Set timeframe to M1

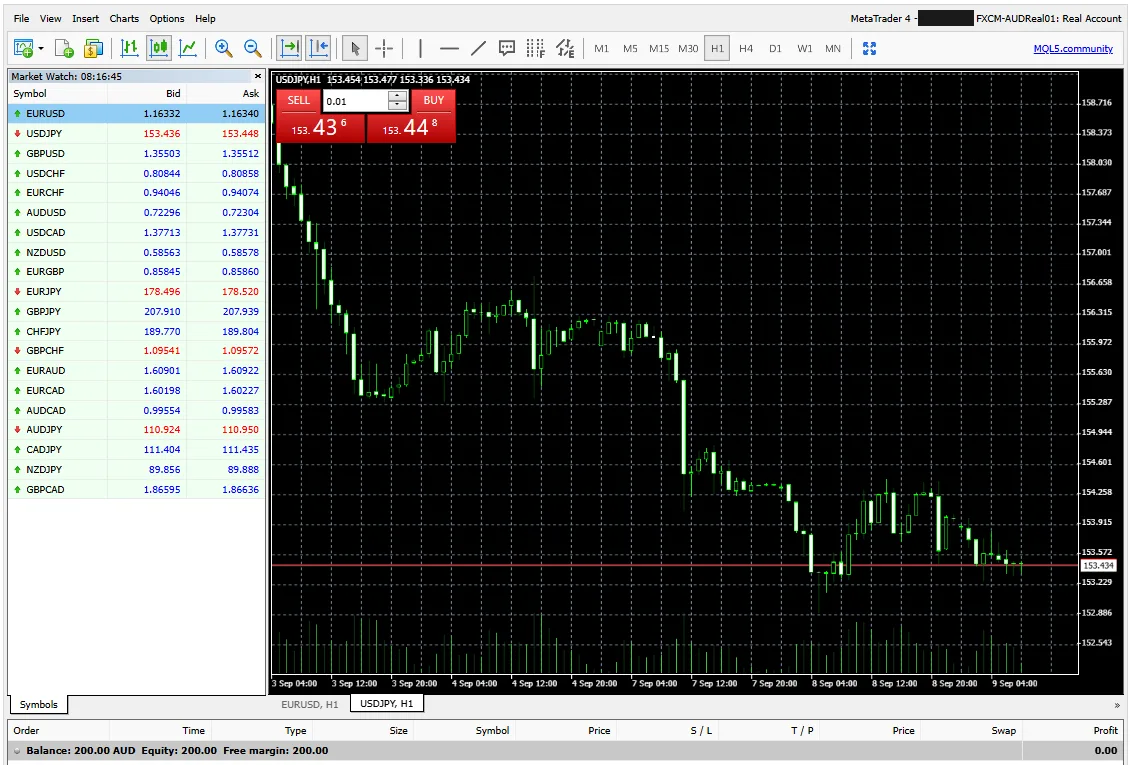coord(601,48)
